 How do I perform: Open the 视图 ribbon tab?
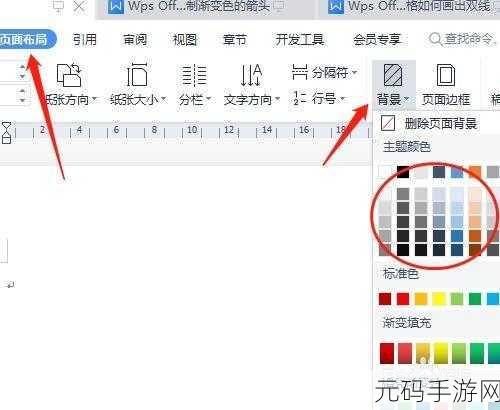185,40
